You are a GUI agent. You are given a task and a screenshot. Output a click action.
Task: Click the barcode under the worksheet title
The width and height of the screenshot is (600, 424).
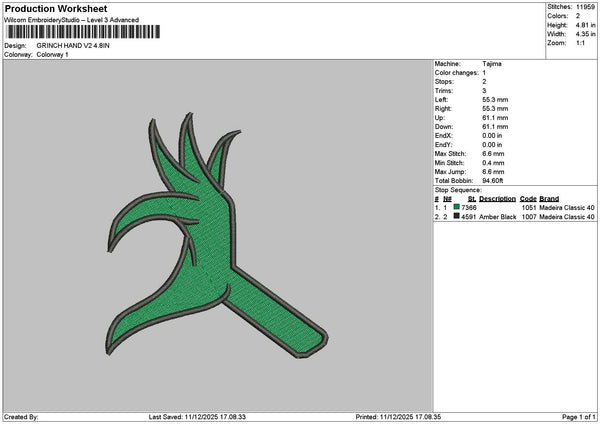(x=75, y=33)
